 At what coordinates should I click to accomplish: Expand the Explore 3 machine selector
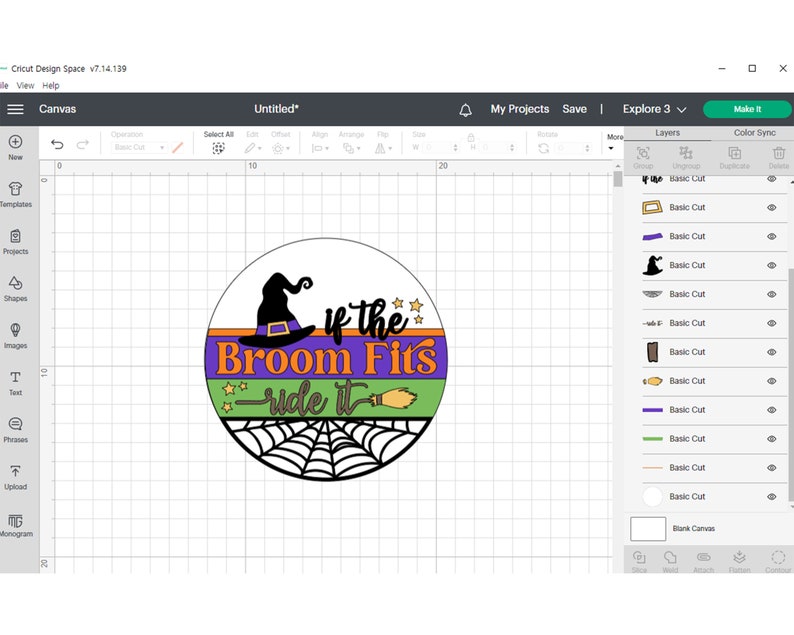(654, 109)
